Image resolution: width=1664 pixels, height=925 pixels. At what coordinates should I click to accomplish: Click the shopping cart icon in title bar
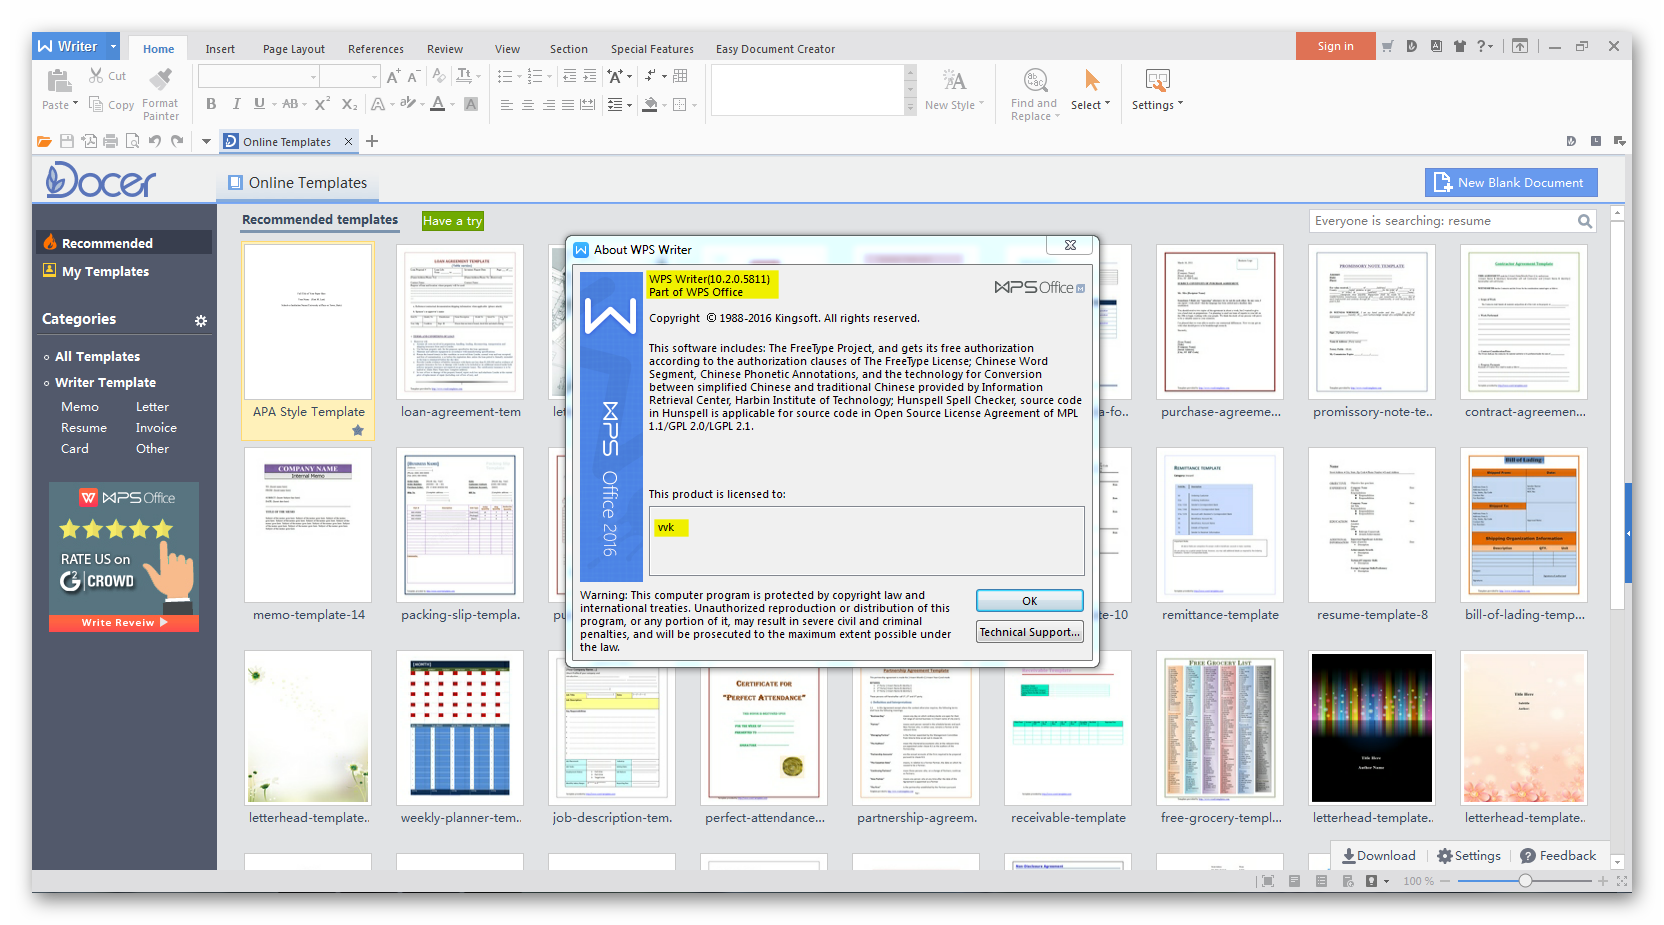pos(1387,46)
